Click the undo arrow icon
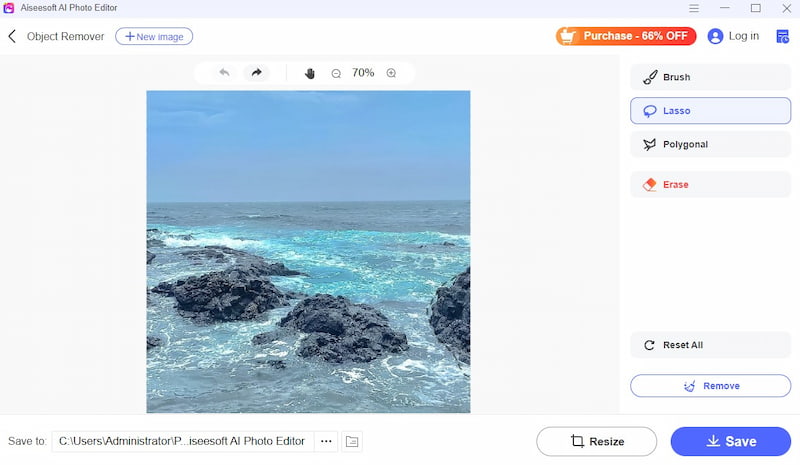The height and width of the screenshot is (465, 800). coord(224,73)
